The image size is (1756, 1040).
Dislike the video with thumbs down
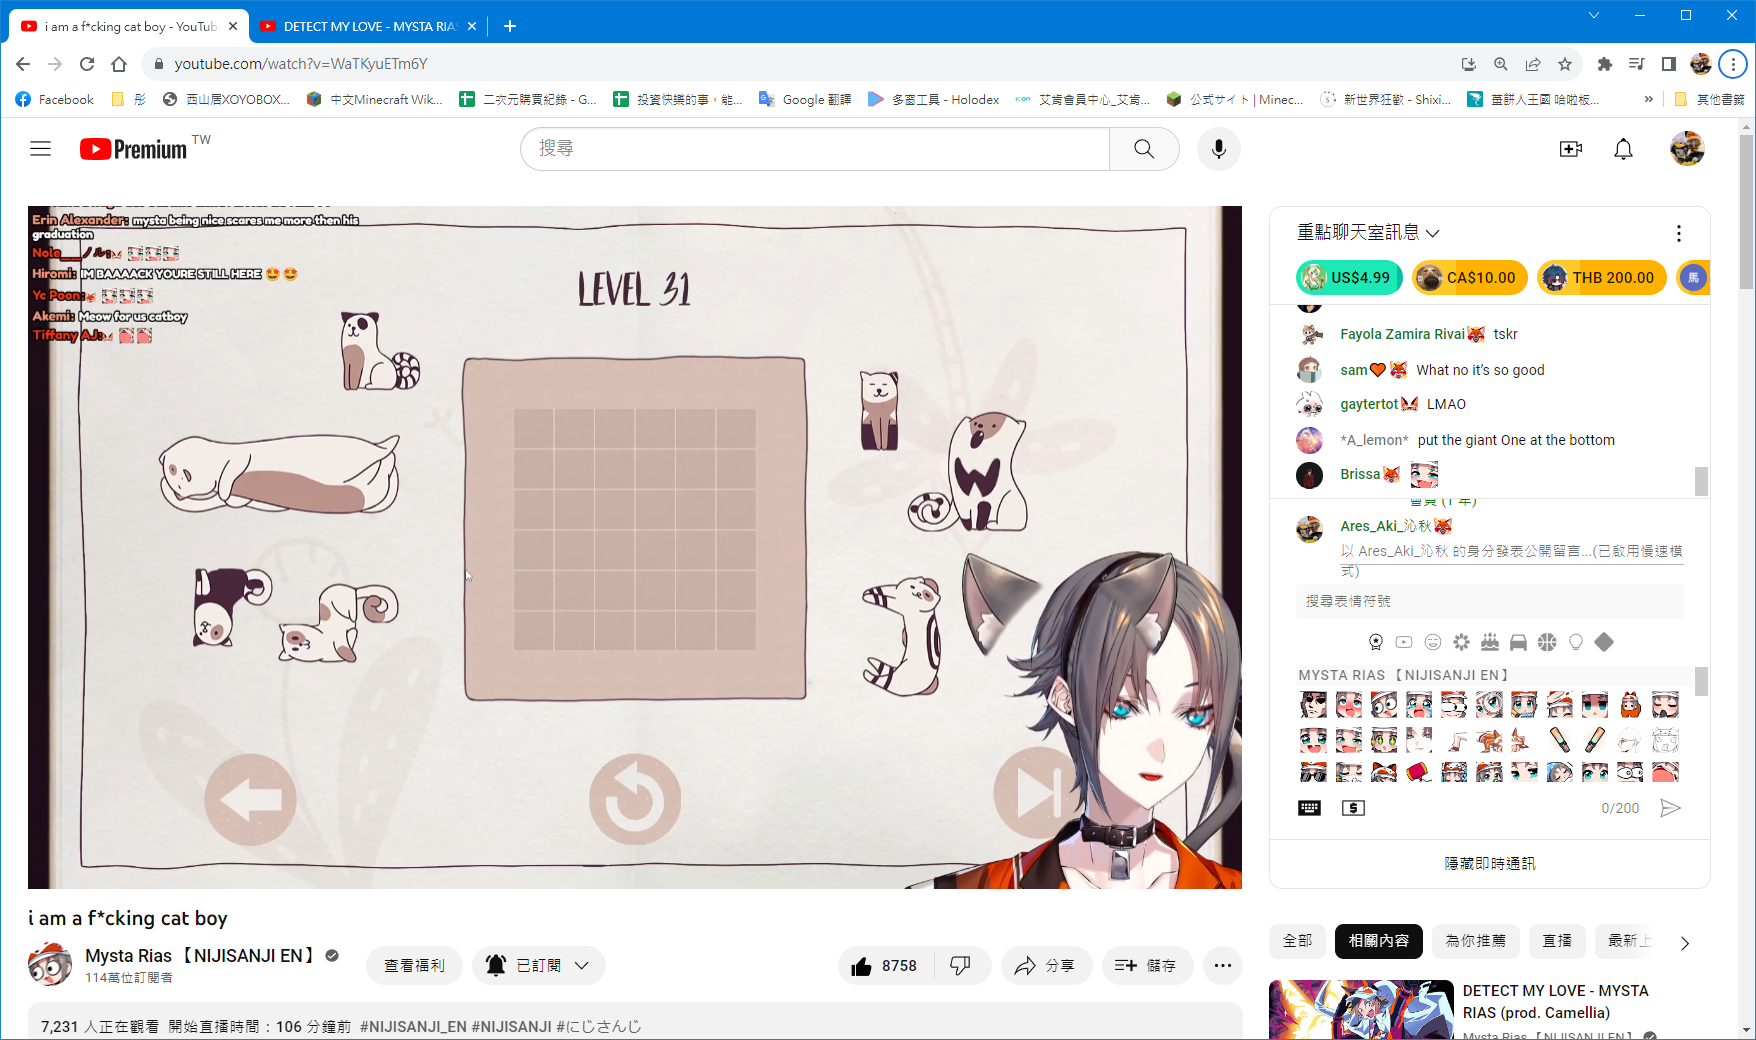(960, 965)
